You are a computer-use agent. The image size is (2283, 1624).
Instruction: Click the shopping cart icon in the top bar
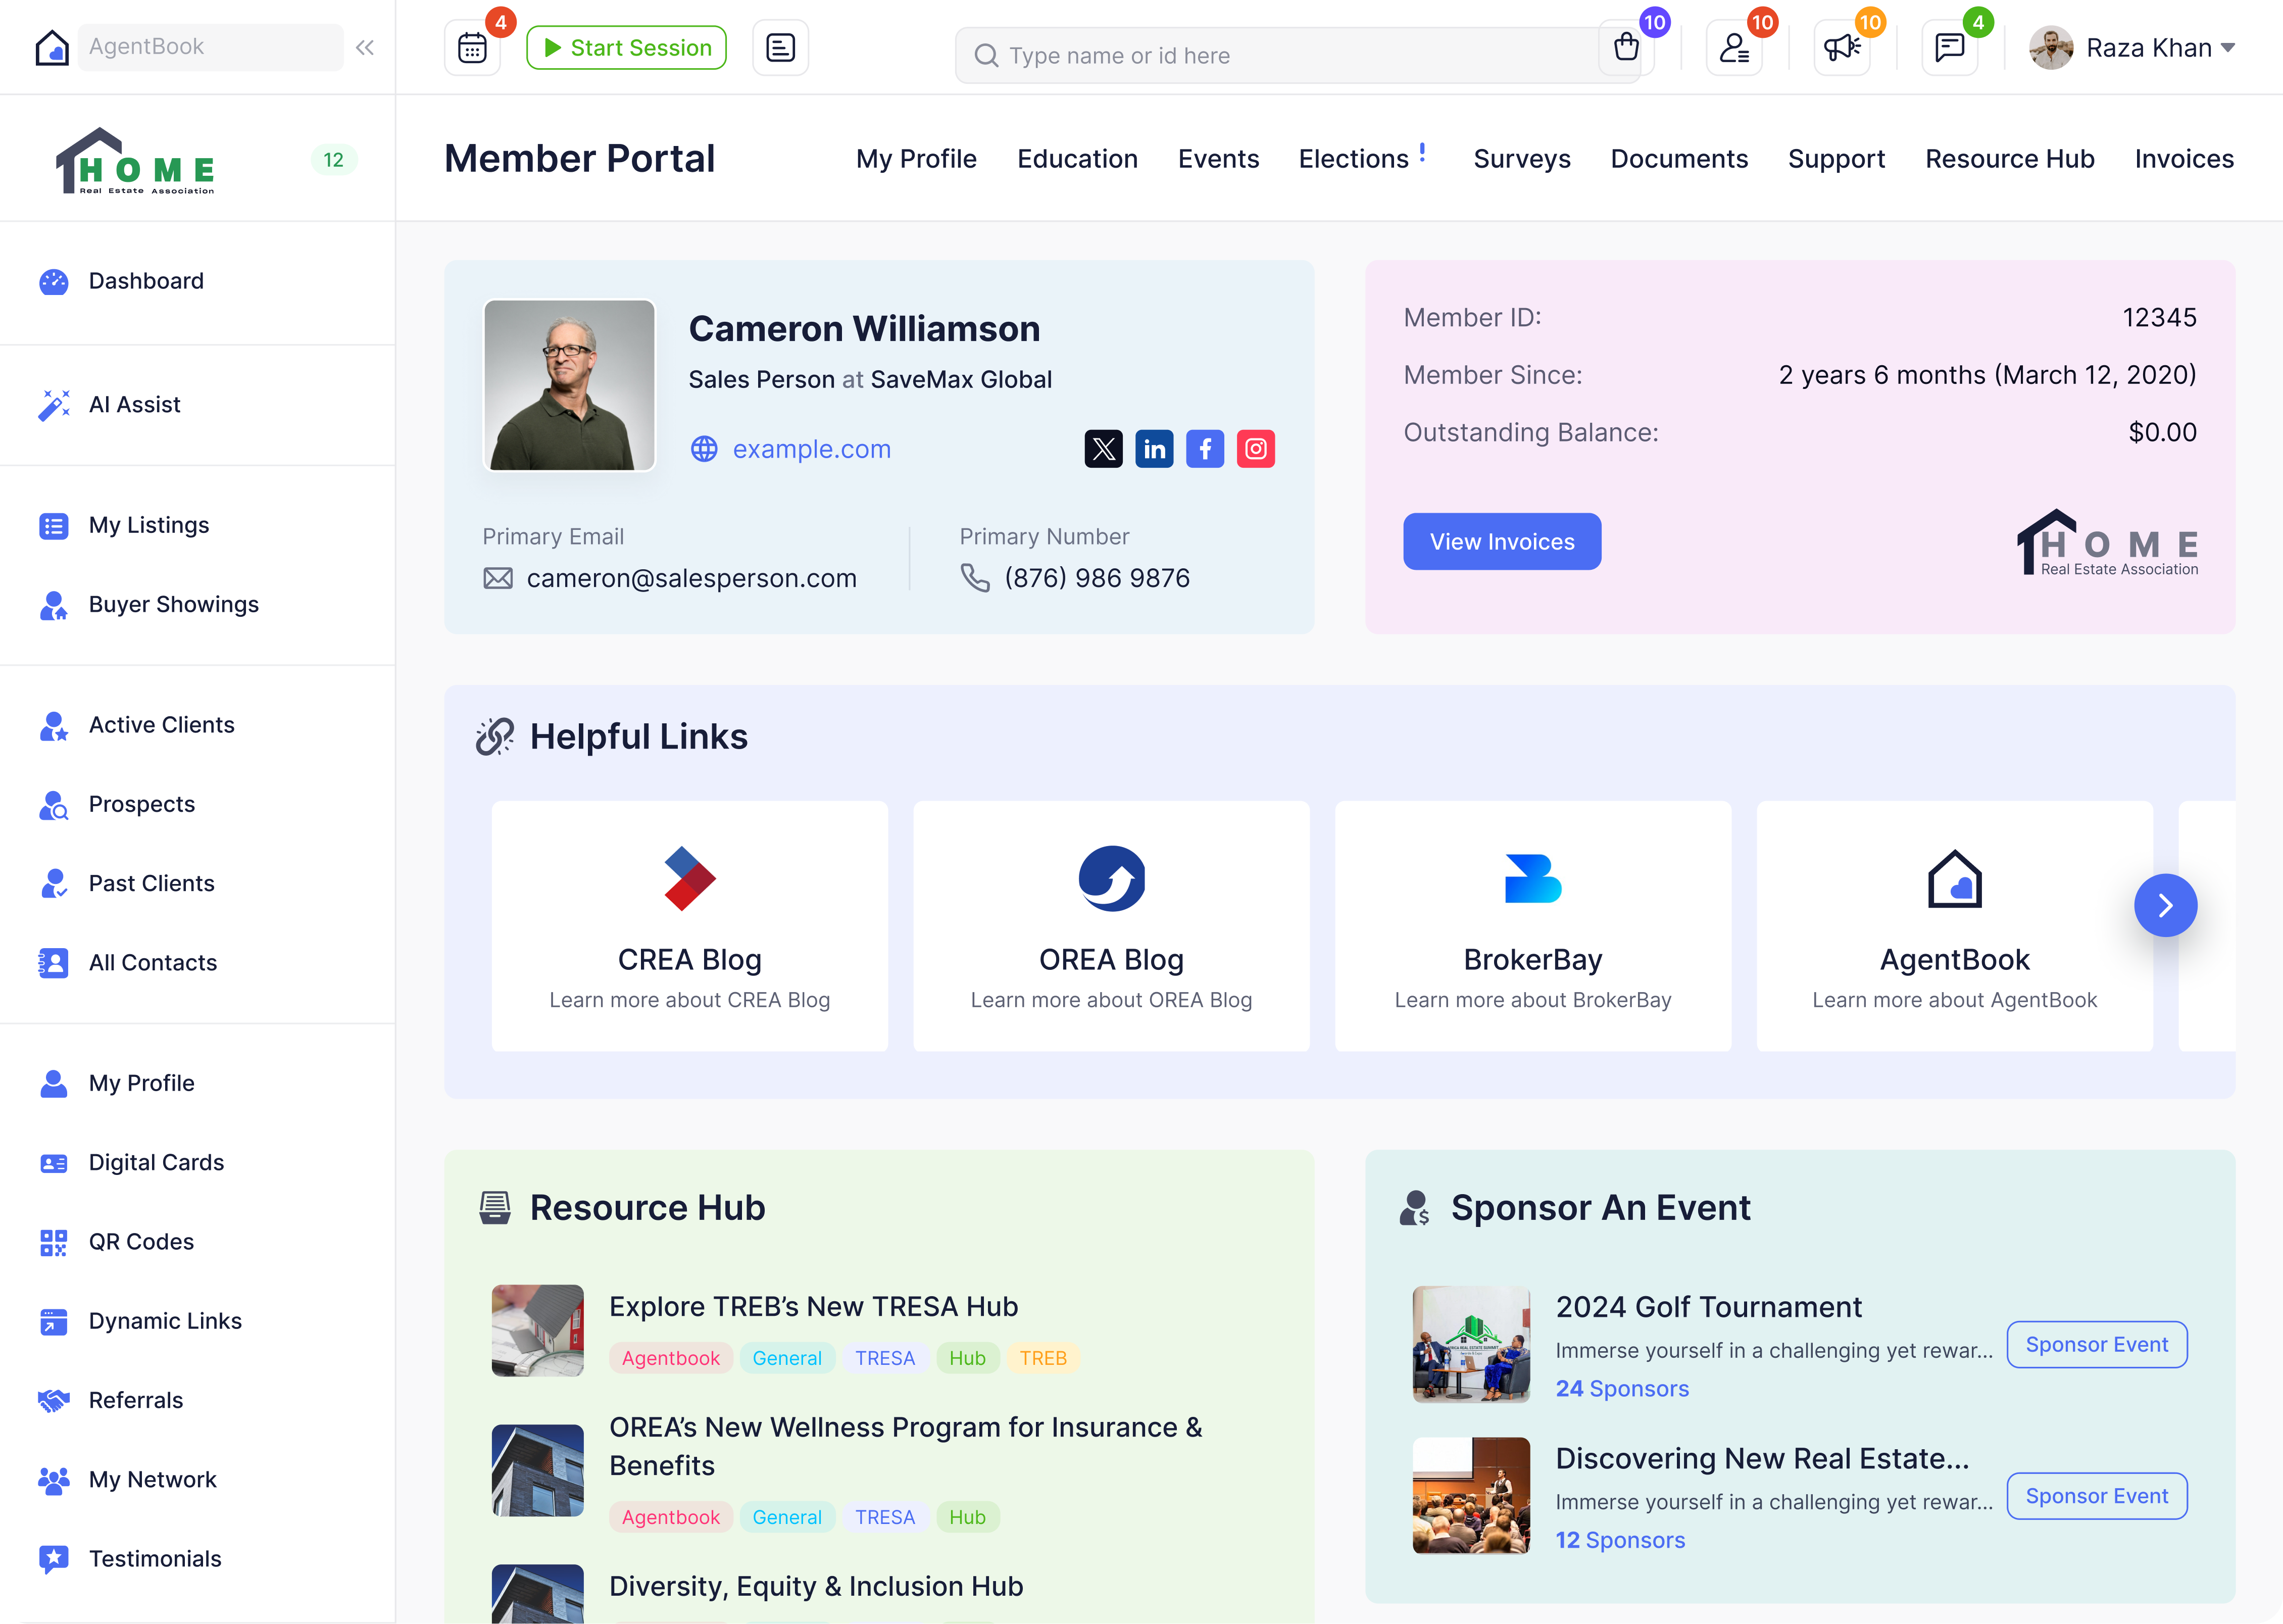pyautogui.click(x=1625, y=45)
